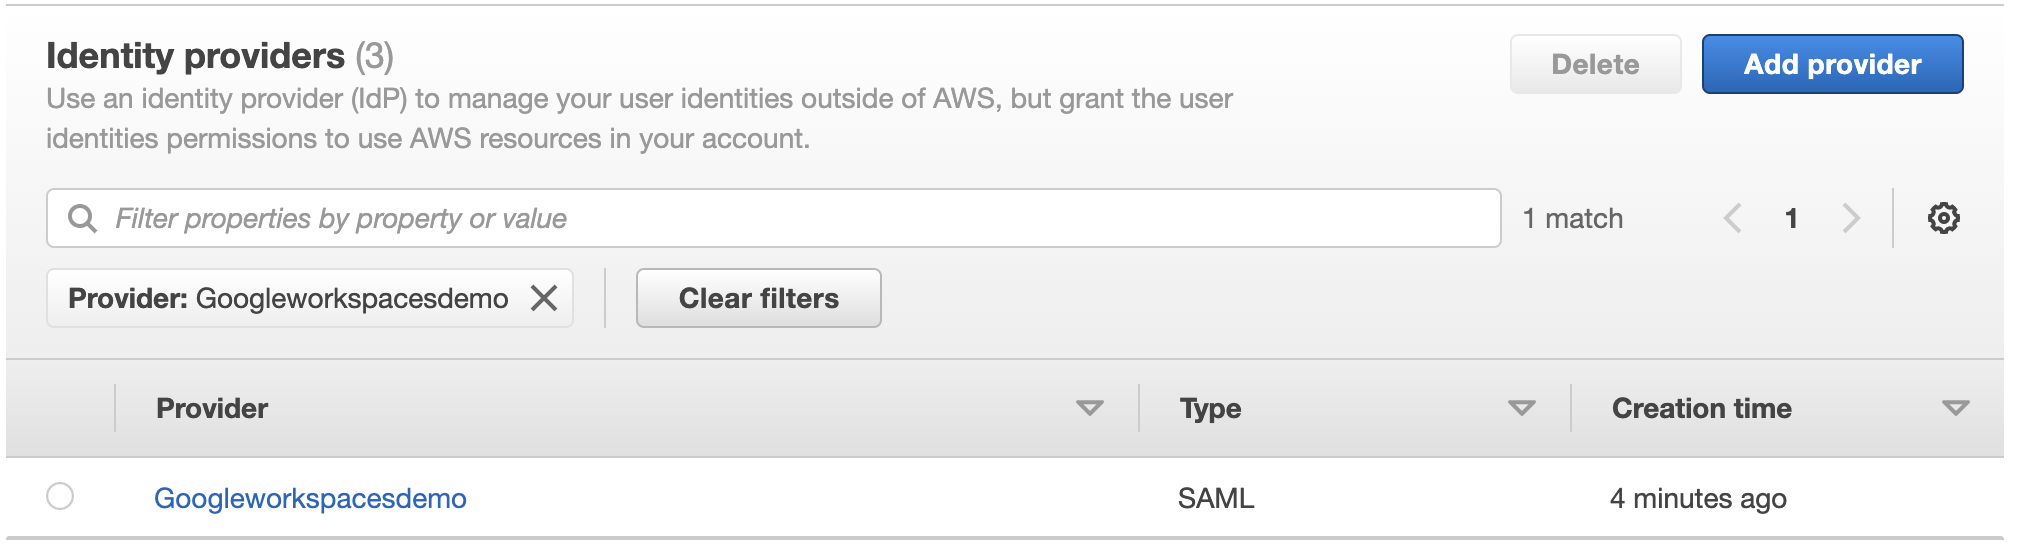Click the Type column header label
Image resolution: width=2018 pixels, height=548 pixels.
1210,408
